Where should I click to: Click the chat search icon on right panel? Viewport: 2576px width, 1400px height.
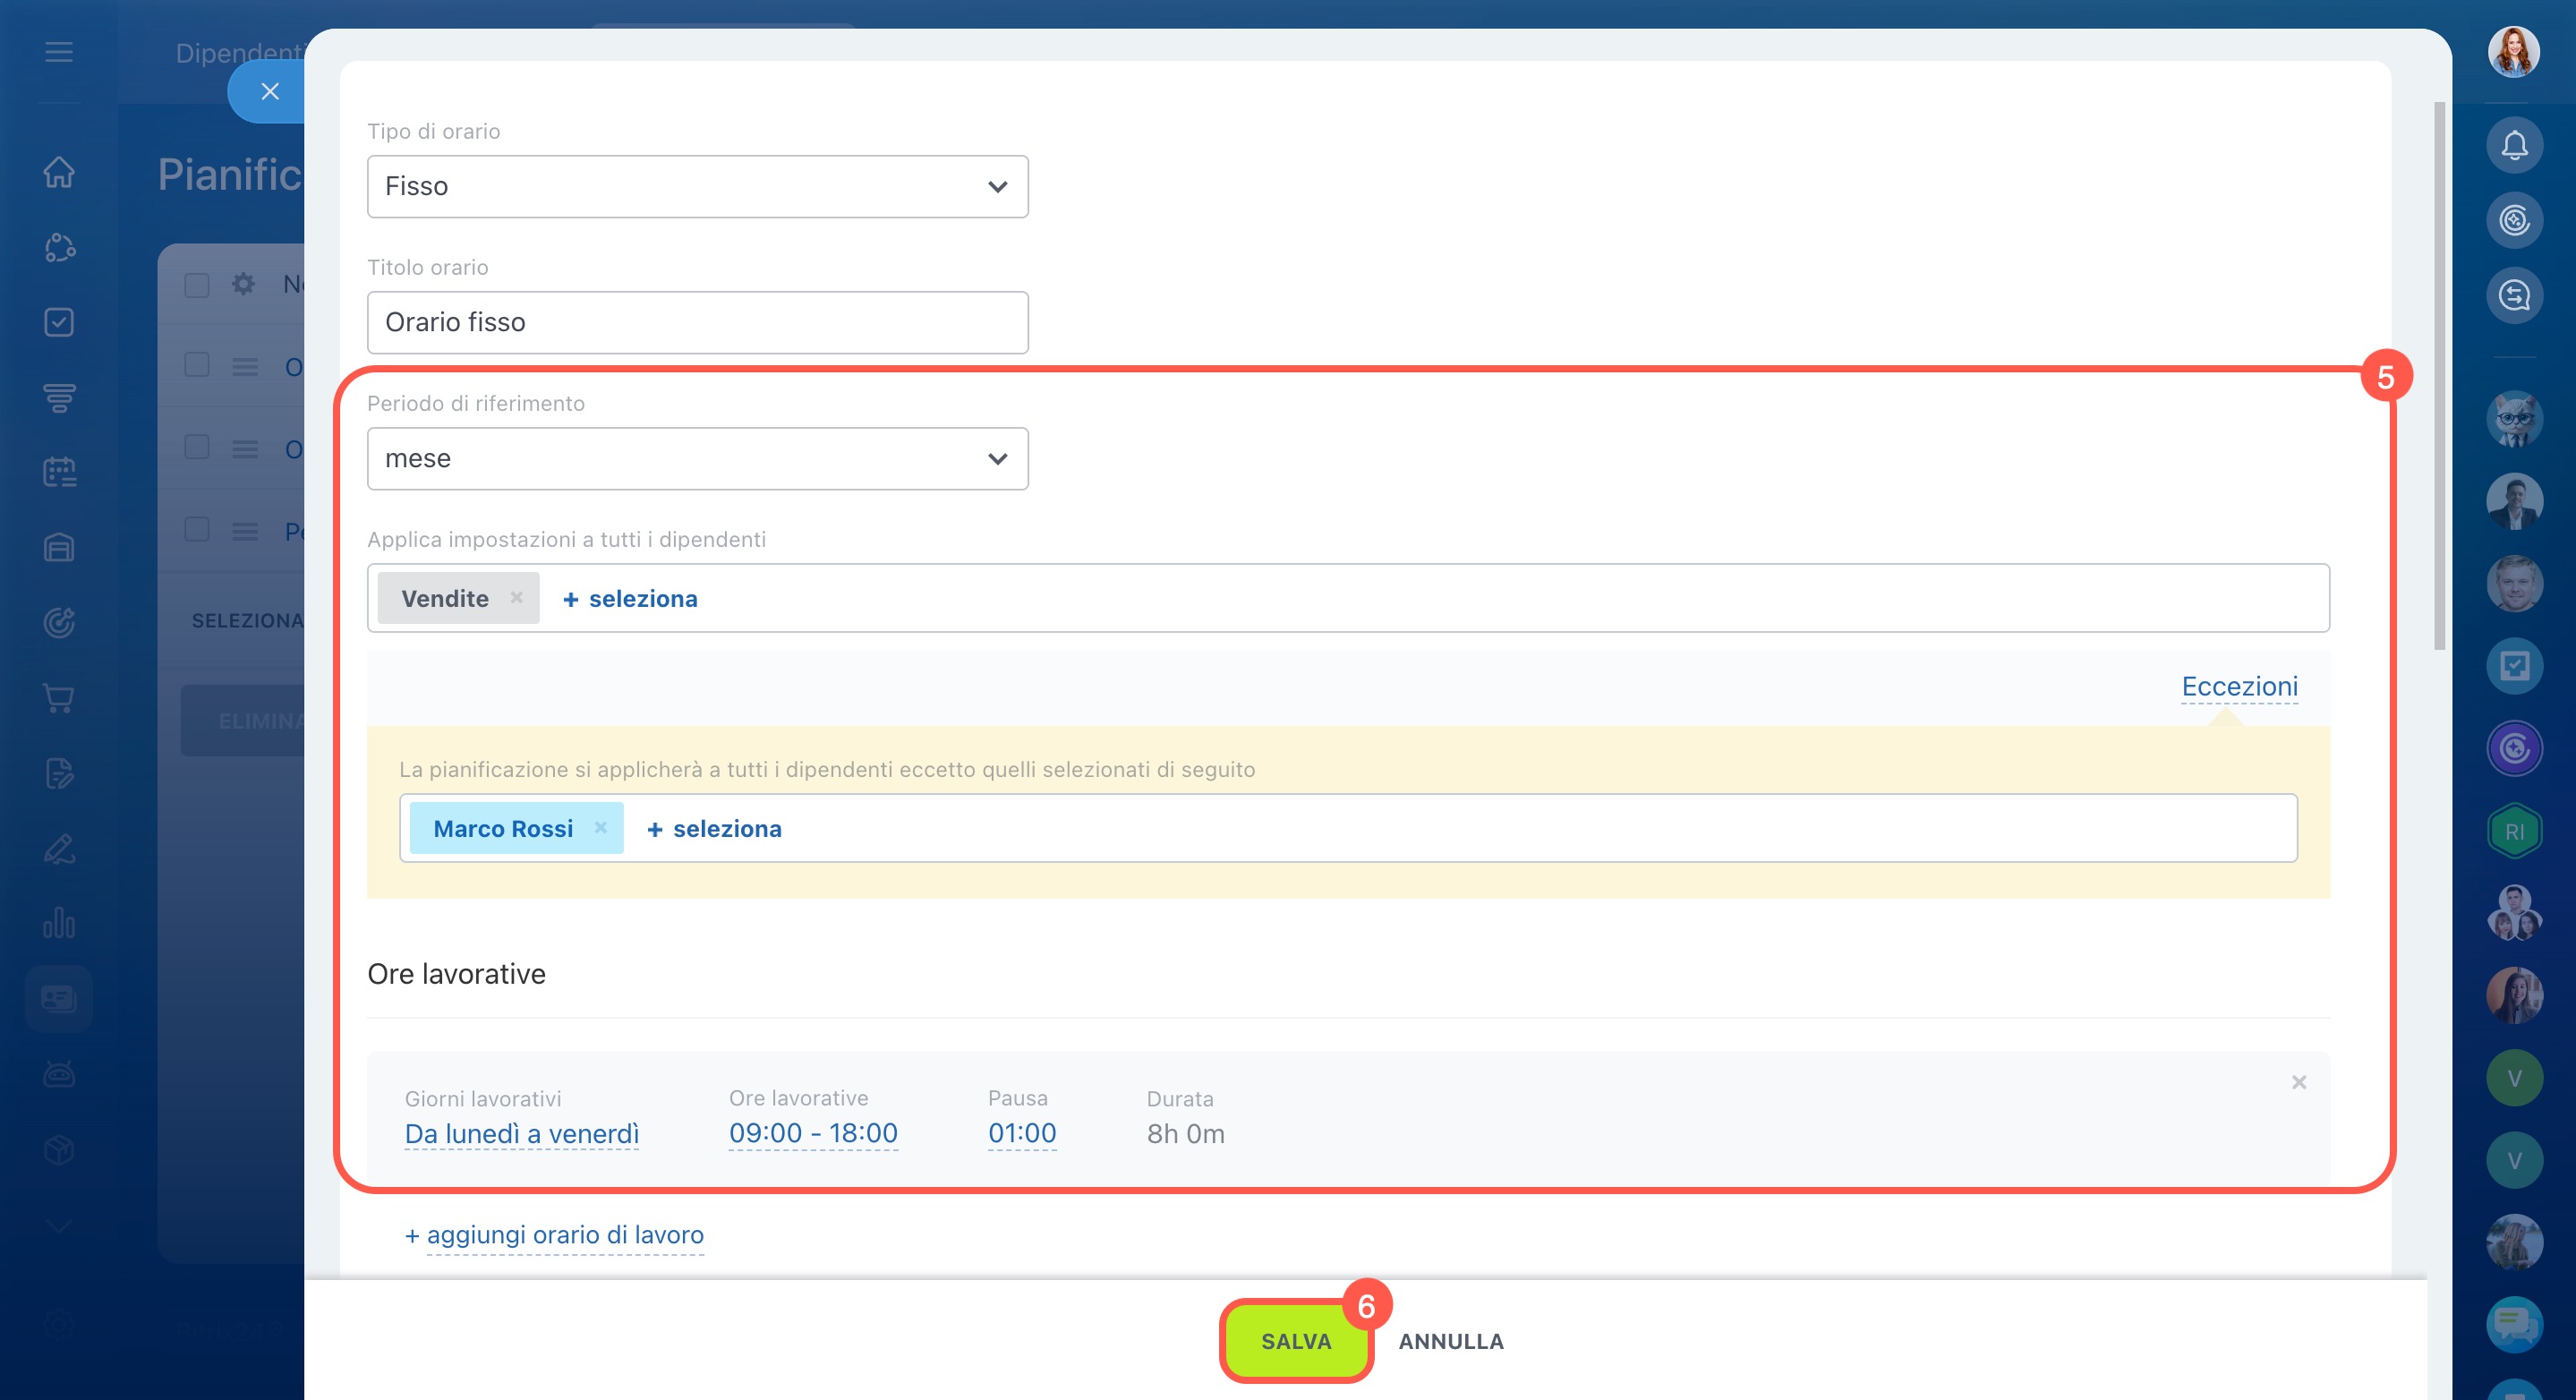2514,295
